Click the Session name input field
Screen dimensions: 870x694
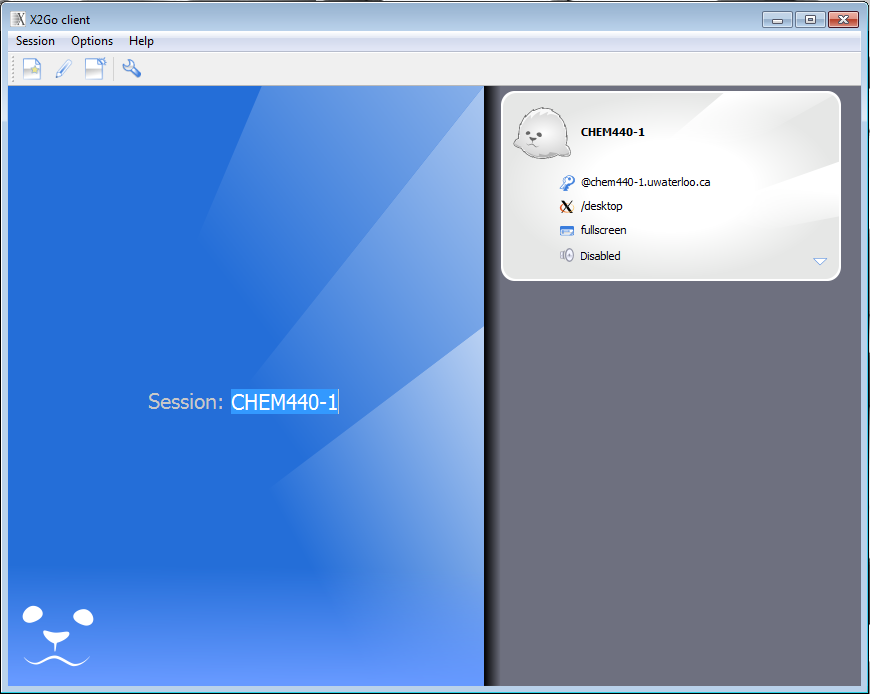(285, 402)
